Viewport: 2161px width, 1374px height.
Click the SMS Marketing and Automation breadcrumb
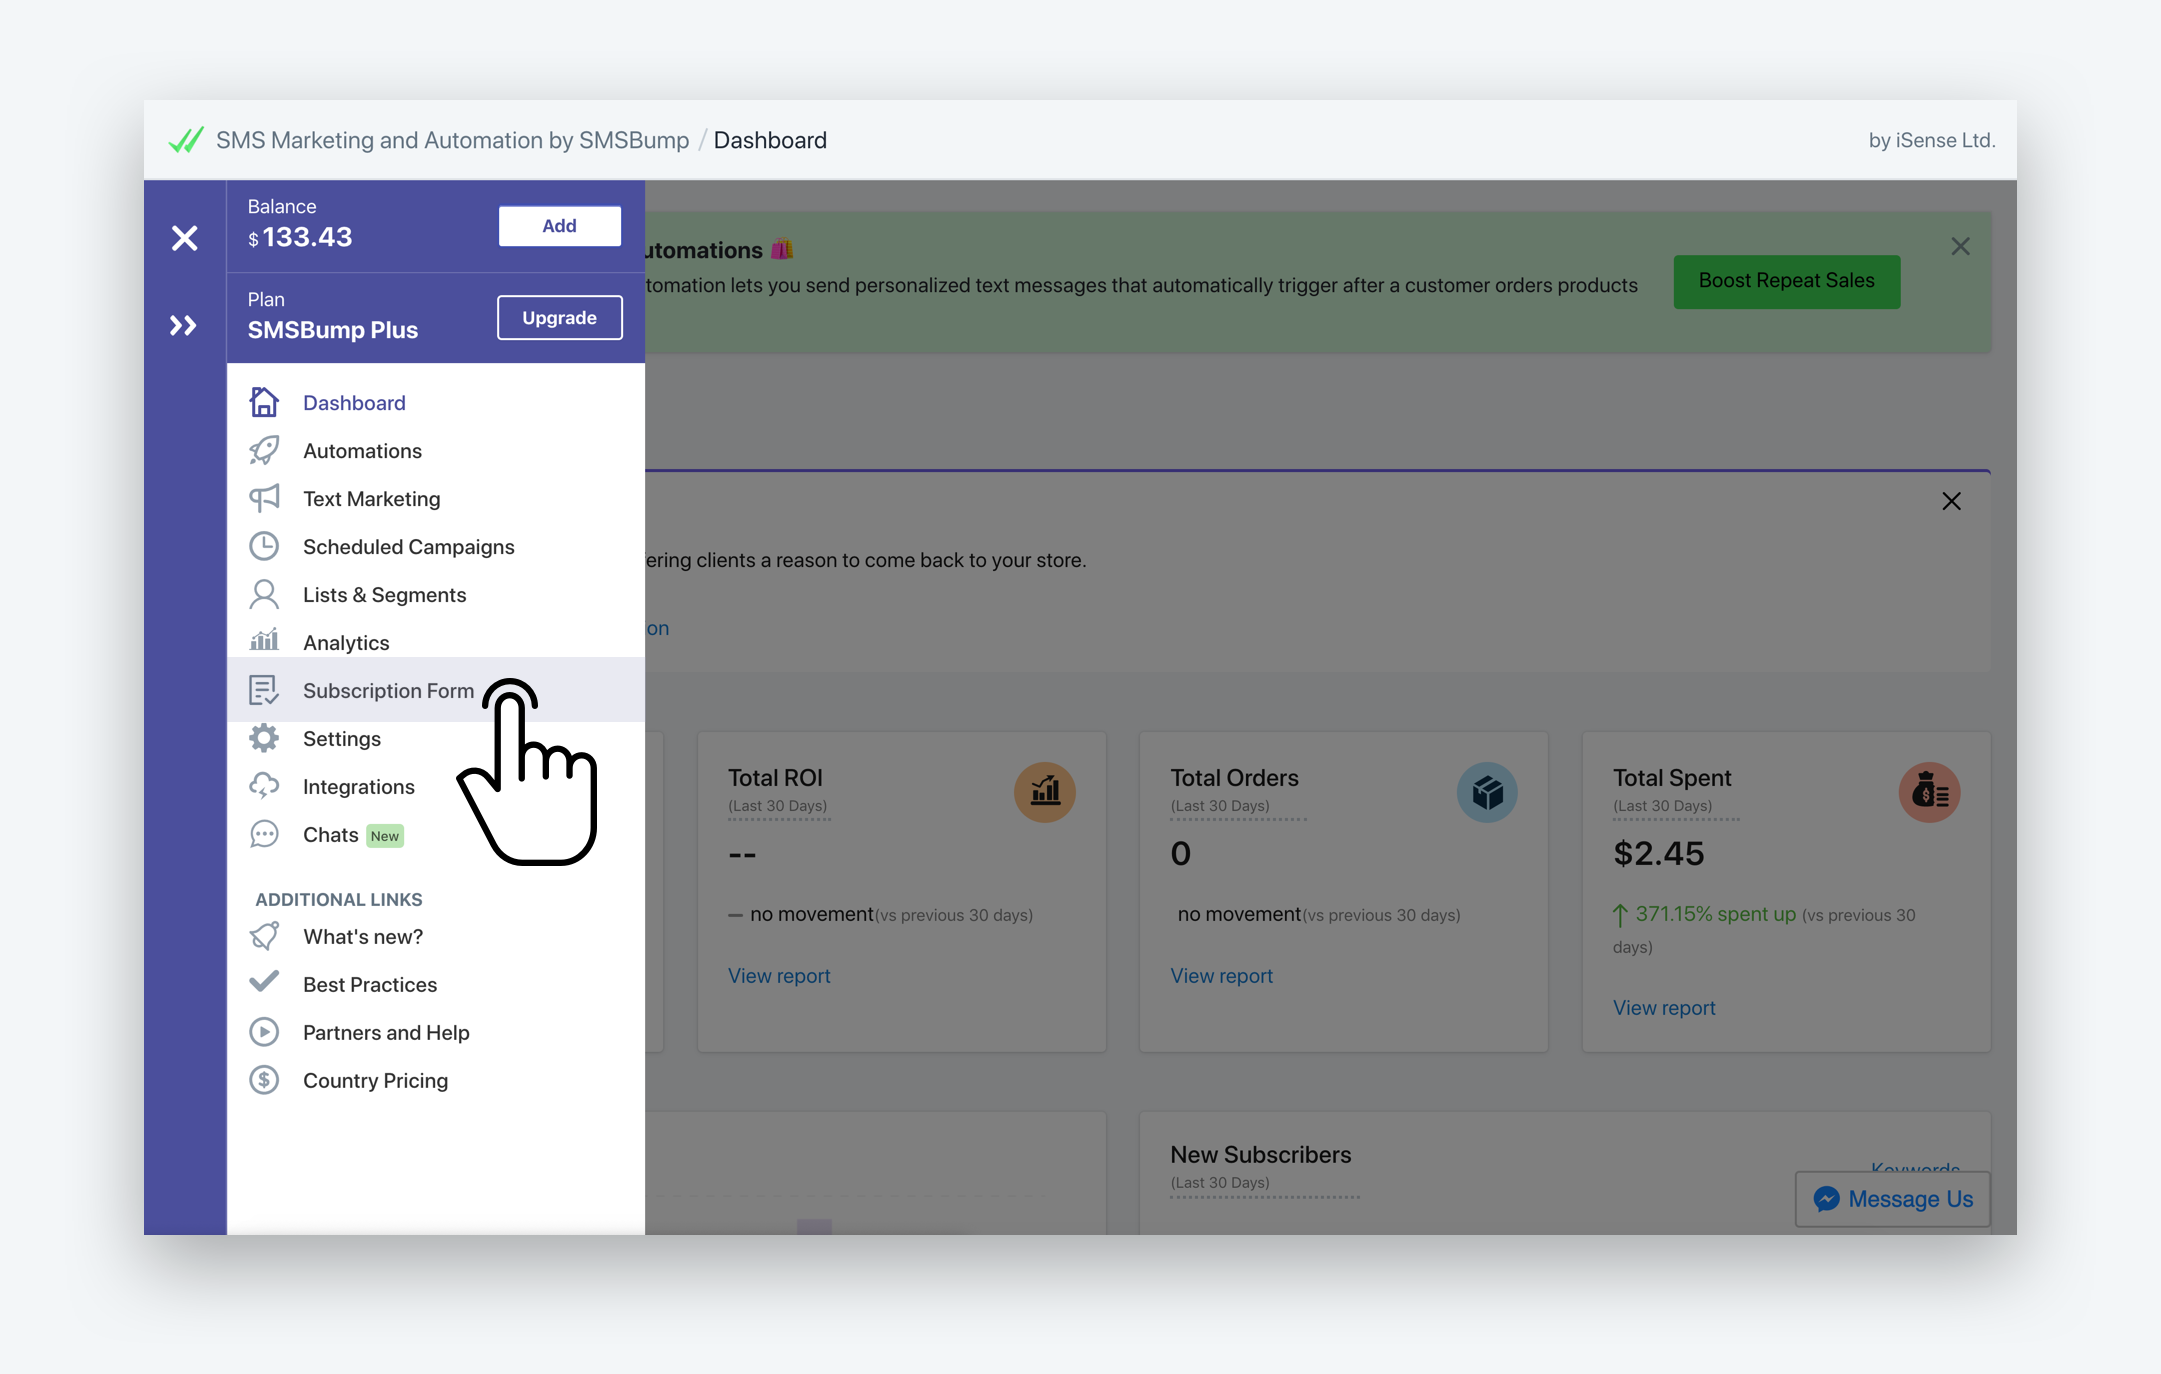(452, 140)
